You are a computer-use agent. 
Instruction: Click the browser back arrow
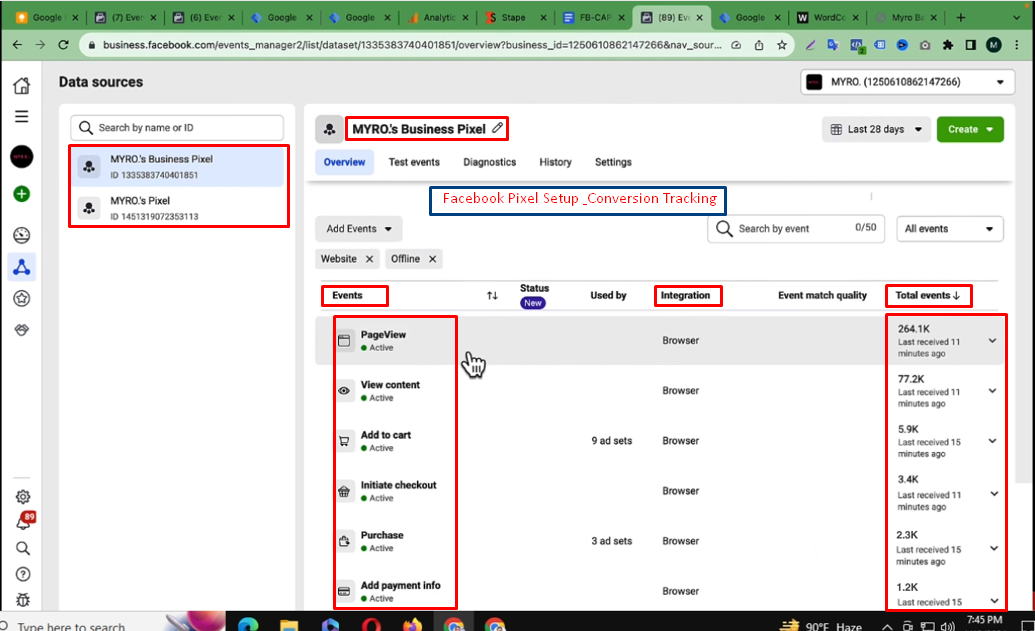17,45
